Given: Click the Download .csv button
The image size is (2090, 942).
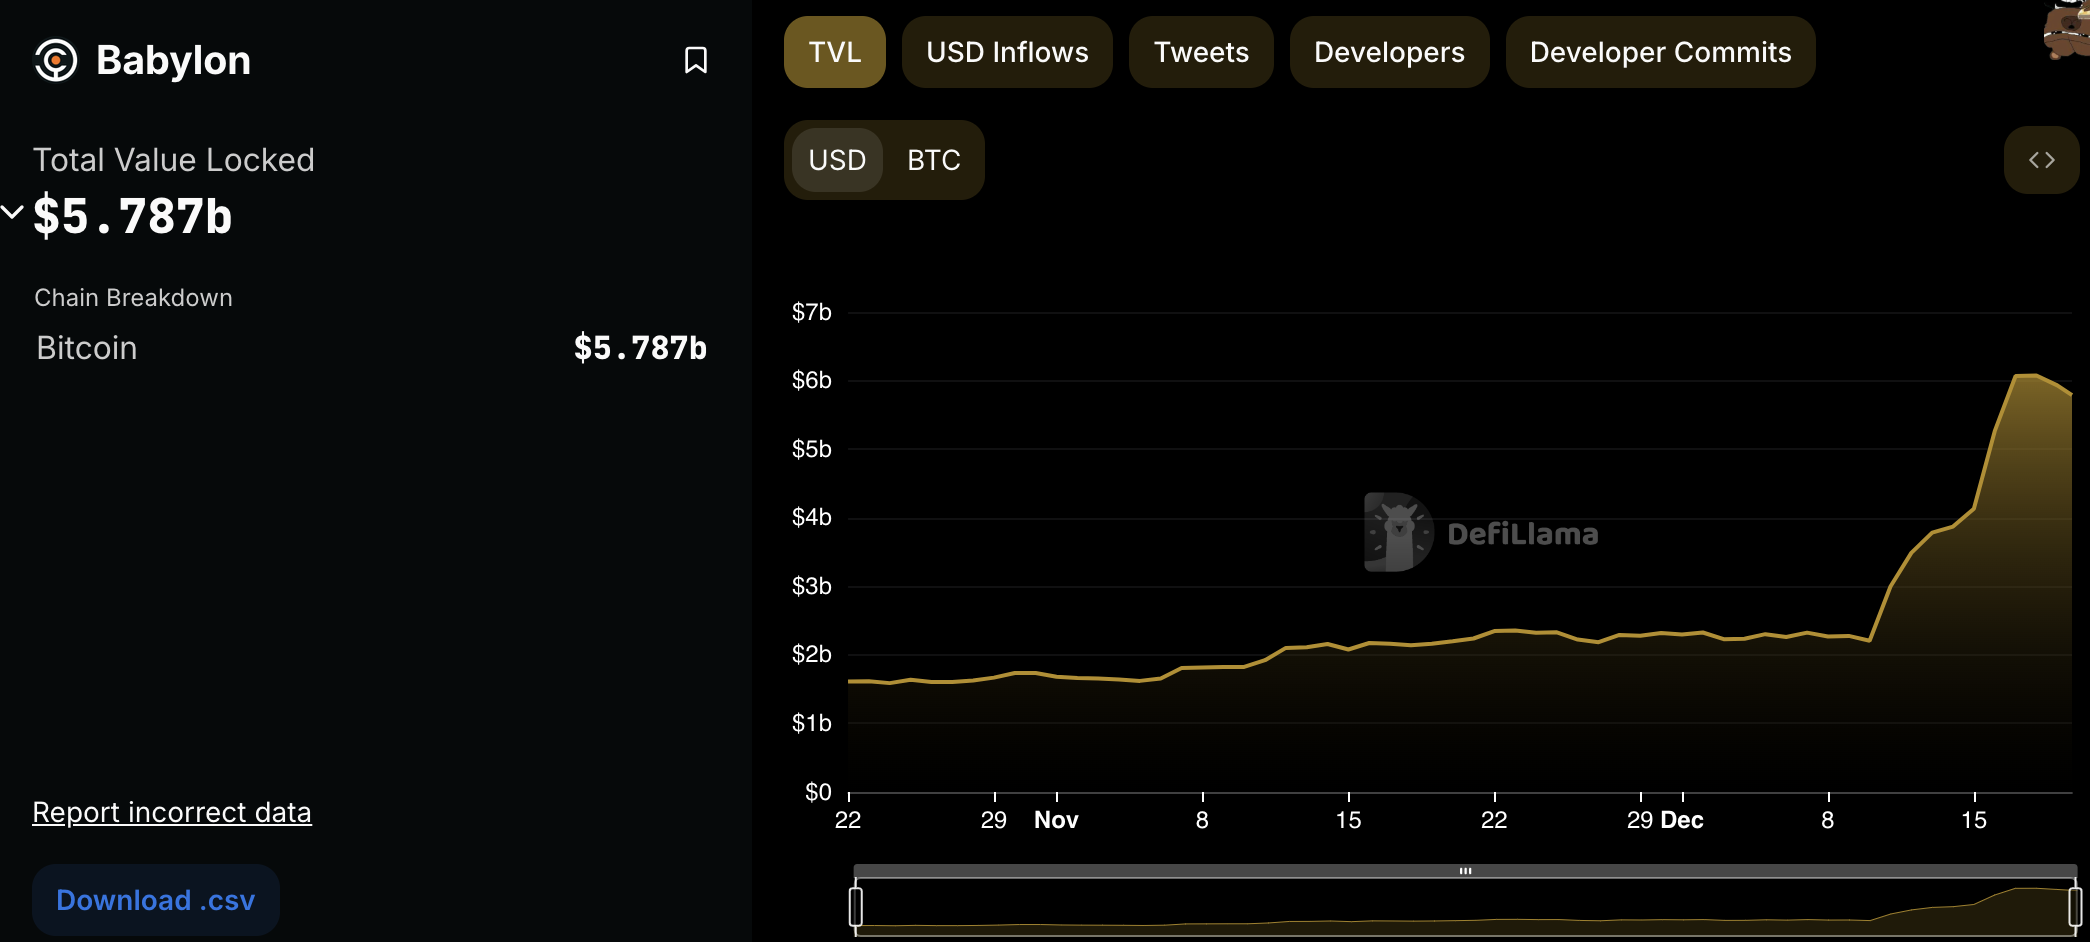Looking at the screenshot, I should pyautogui.click(x=155, y=899).
